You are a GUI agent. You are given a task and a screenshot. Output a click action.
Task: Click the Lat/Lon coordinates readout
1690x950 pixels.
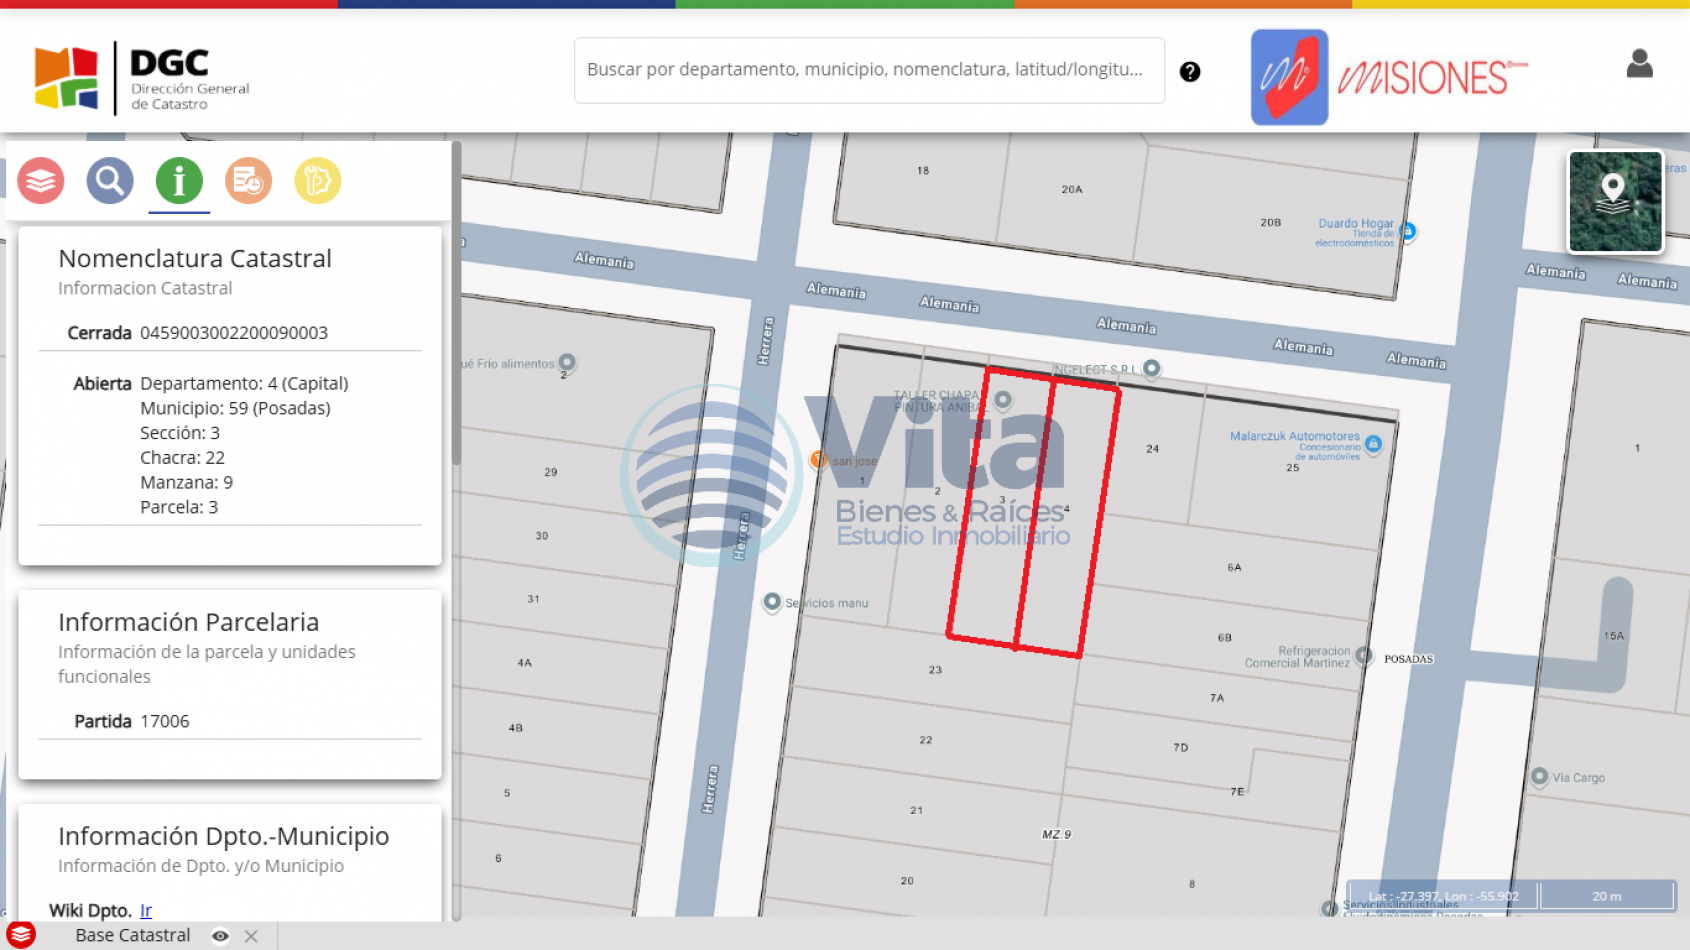click(x=1443, y=896)
